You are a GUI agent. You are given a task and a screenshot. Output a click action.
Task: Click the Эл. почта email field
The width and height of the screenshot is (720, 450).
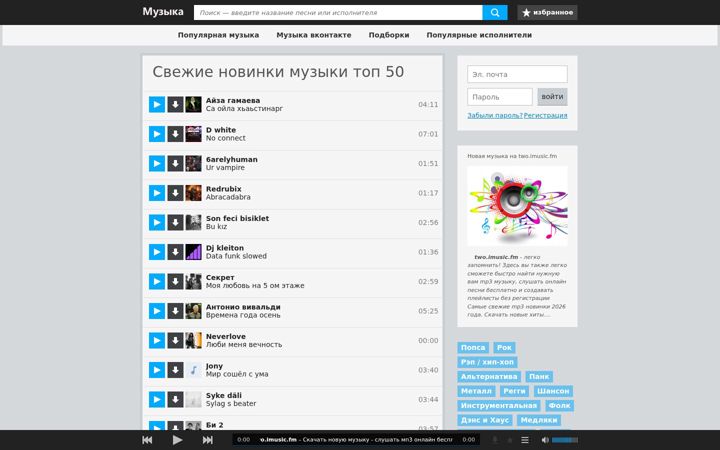[x=517, y=74]
